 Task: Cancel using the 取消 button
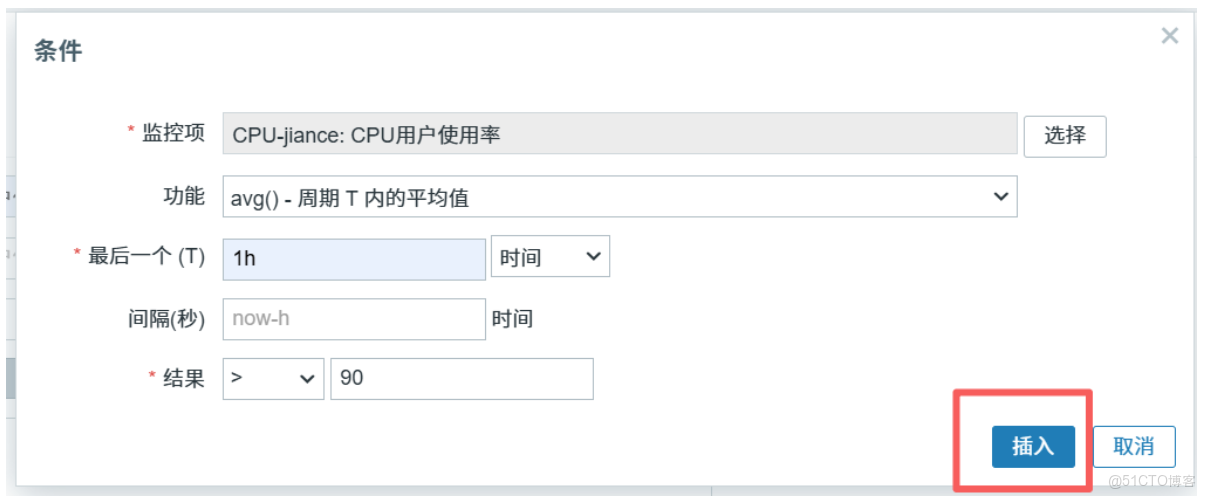pos(1134,446)
